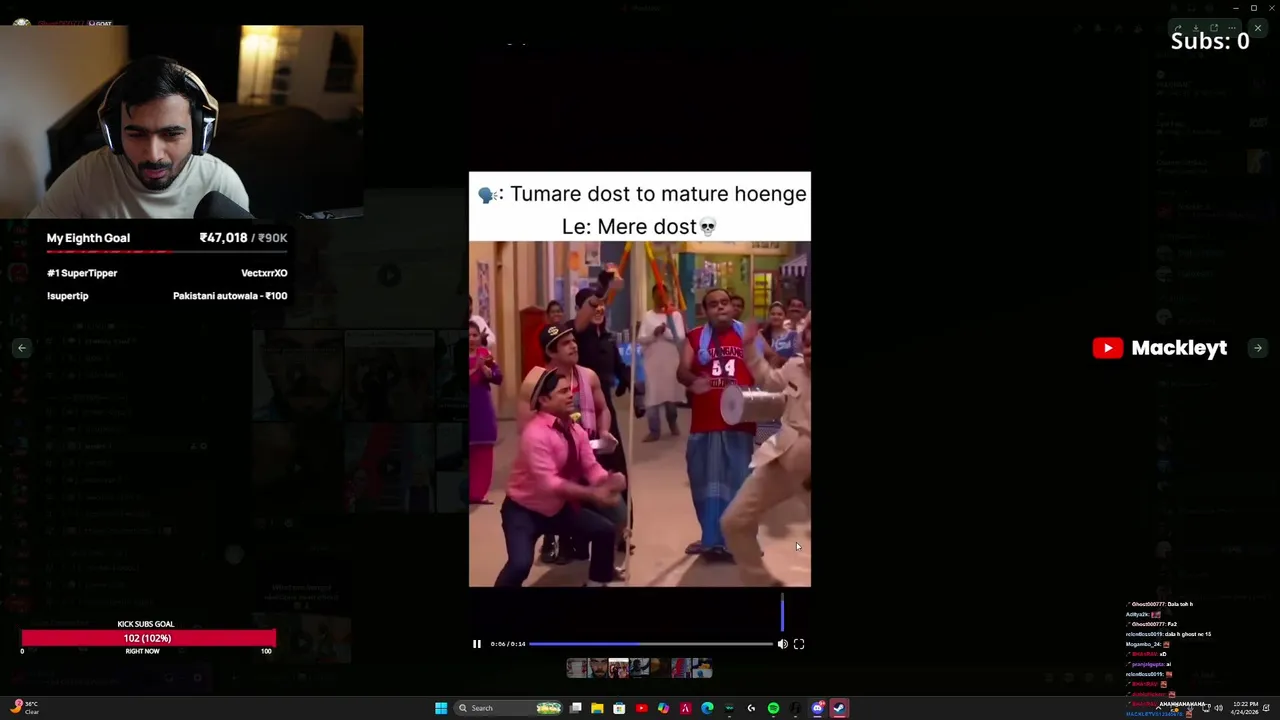
Task: Open the taskbar clock and date
Action: pyautogui.click(x=1246, y=708)
